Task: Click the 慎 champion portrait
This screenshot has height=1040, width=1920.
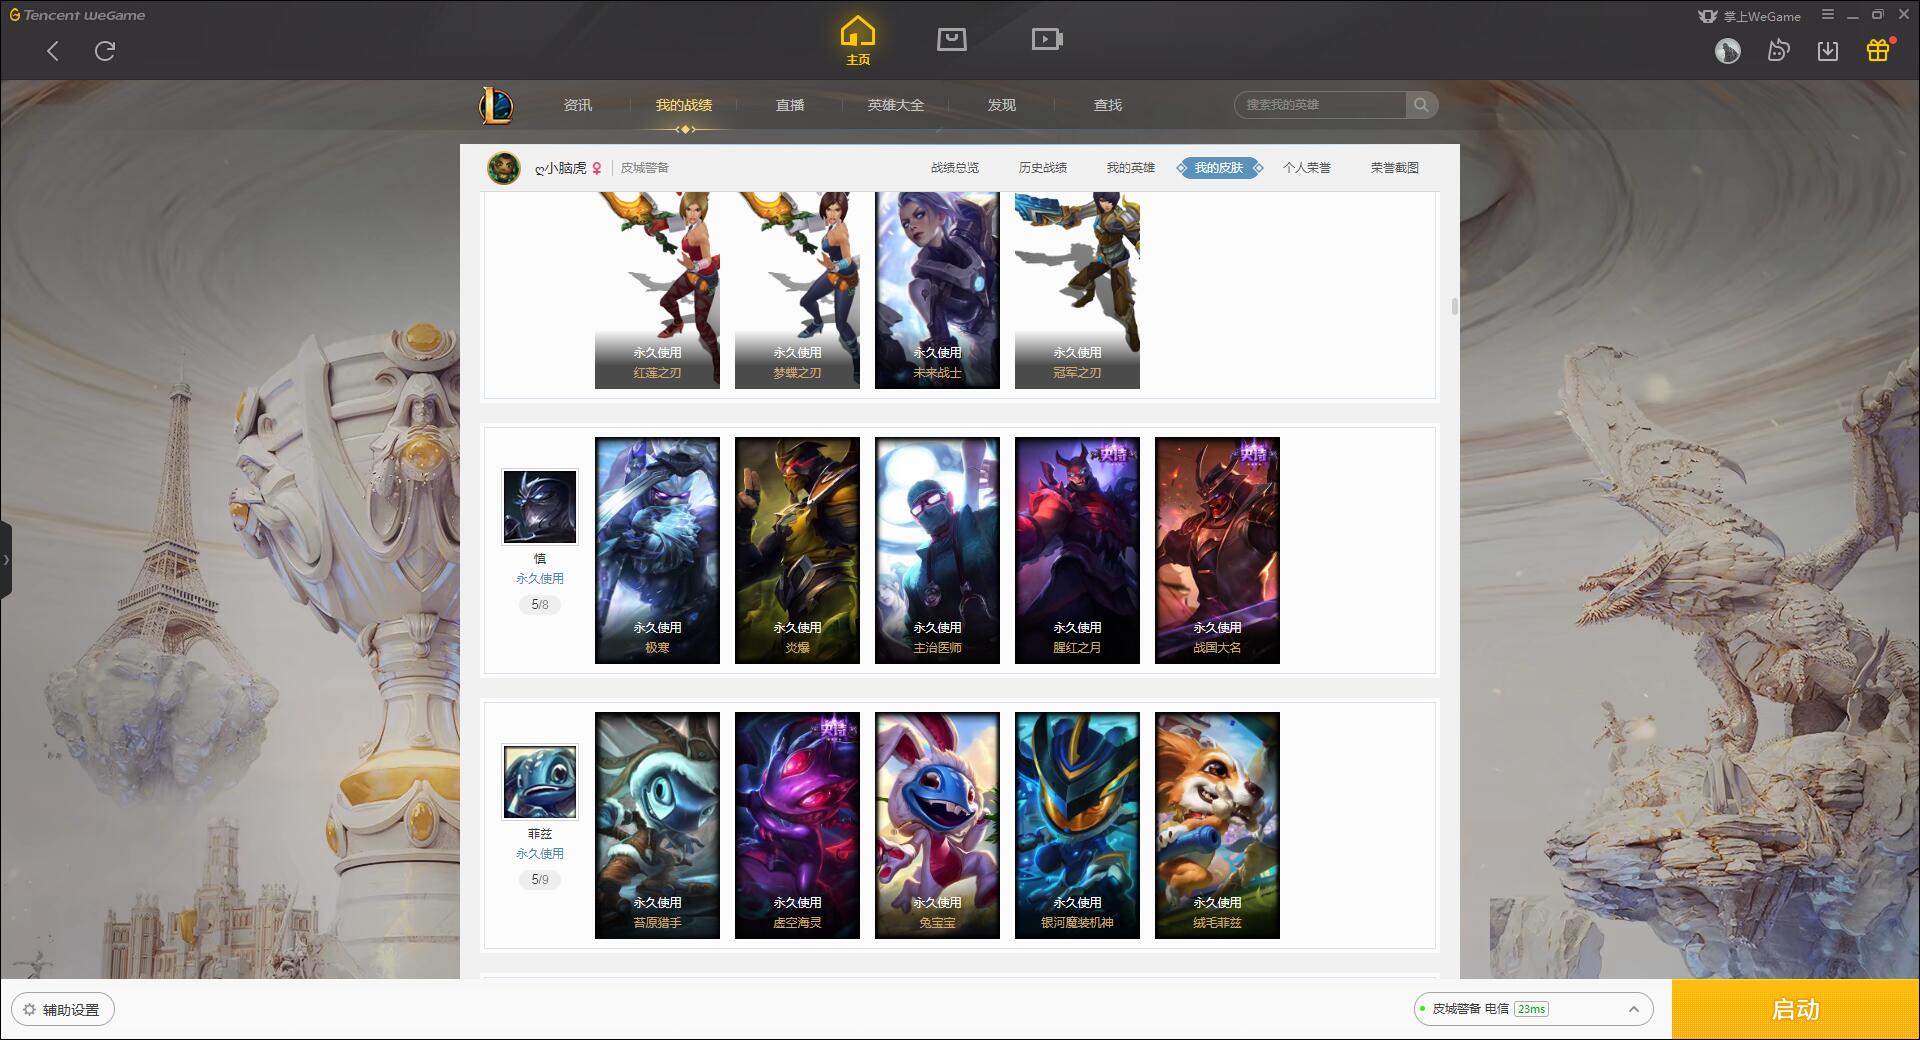Action: pyautogui.click(x=540, y=508)
